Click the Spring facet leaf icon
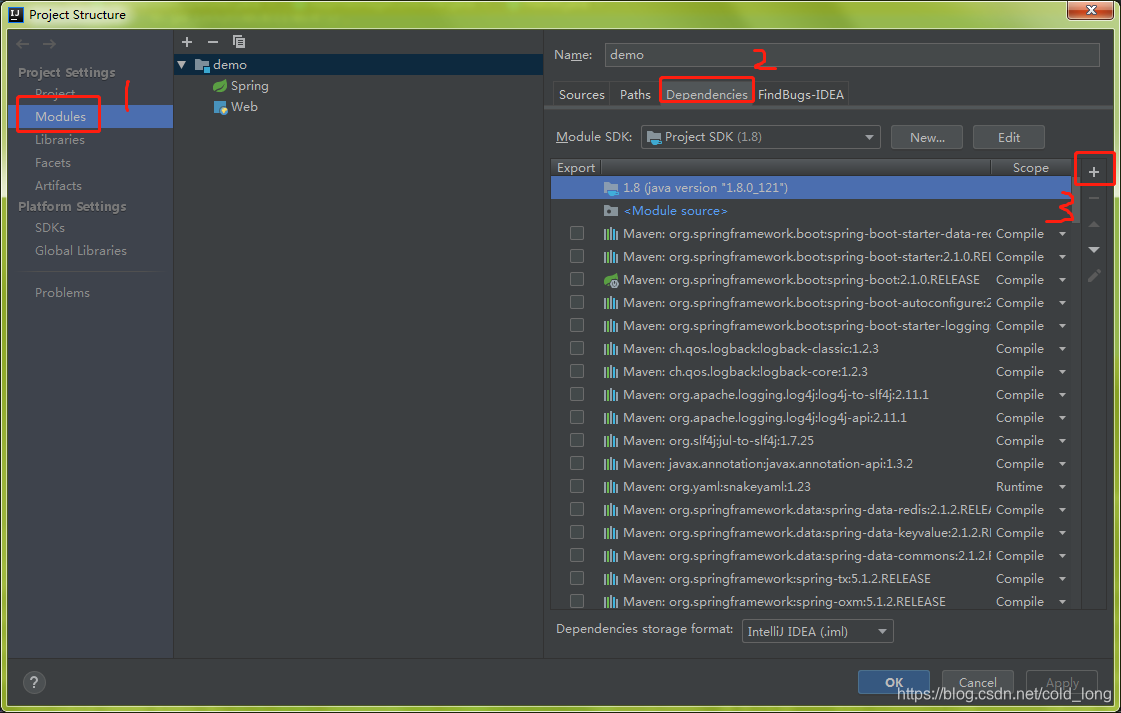1121x713 pixels. point(220,86)
